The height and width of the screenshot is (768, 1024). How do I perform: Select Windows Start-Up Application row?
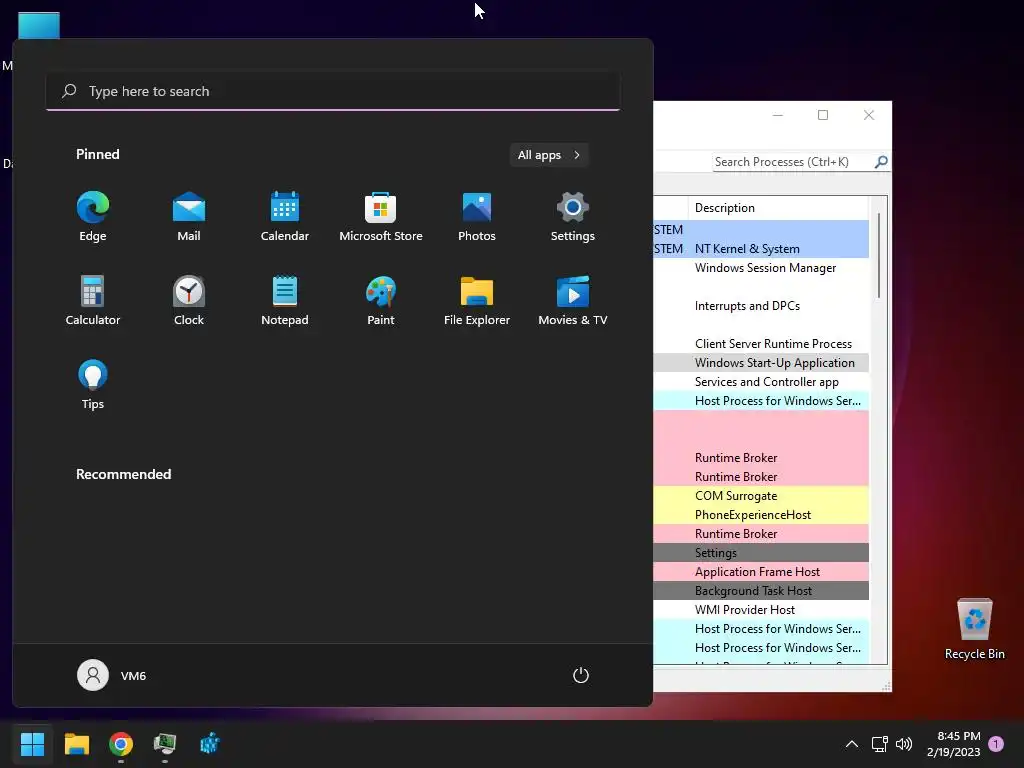pyautogui.click(x=761, y=362)
